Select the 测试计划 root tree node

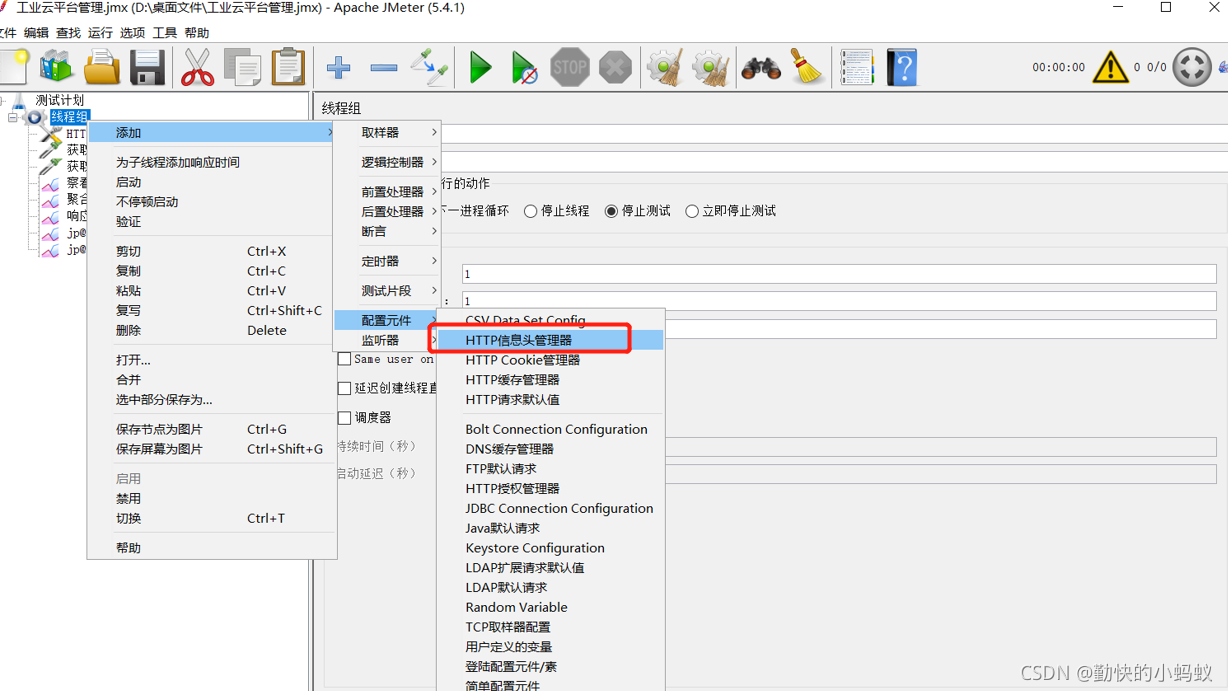(x=59, y=100)
